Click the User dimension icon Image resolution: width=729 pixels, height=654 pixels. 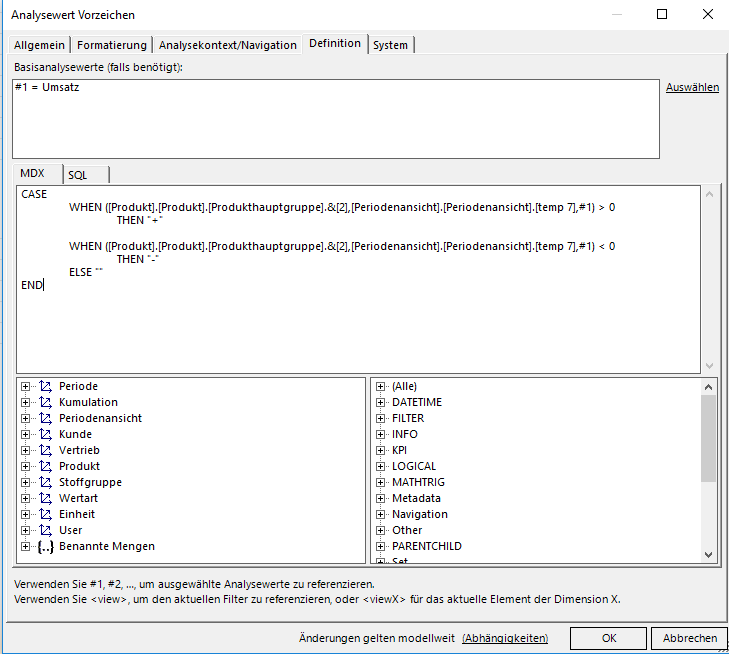(45, 530)
